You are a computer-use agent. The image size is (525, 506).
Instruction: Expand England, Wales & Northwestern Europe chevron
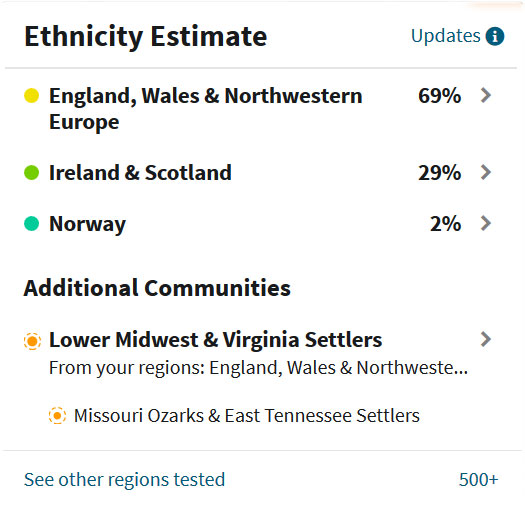click(485, 95)
